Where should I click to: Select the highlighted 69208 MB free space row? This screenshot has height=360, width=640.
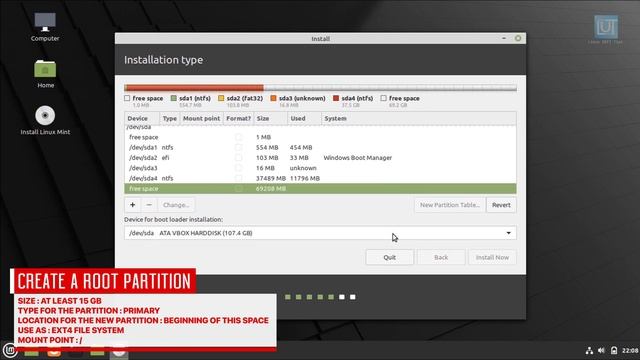click(x=320, y=189)
